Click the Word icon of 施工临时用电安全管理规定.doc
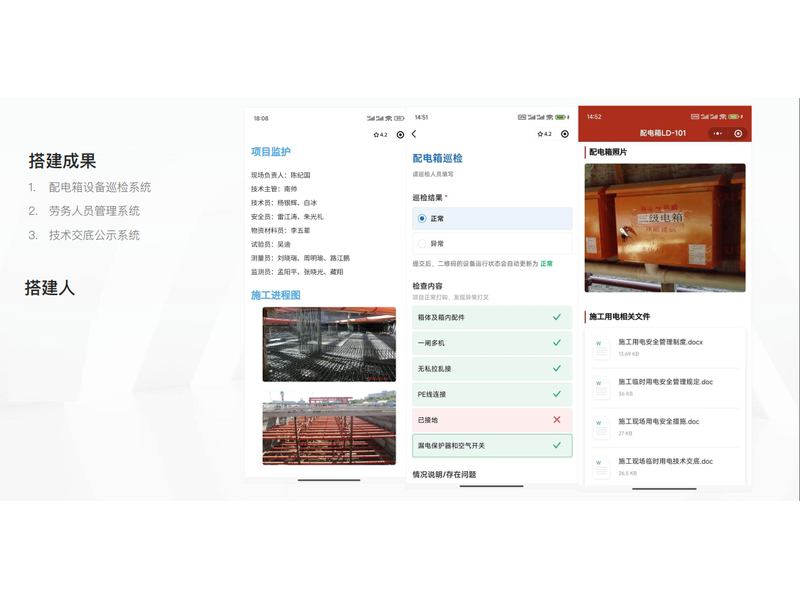The height and width of the screenshot is (600, 800). 601,387
